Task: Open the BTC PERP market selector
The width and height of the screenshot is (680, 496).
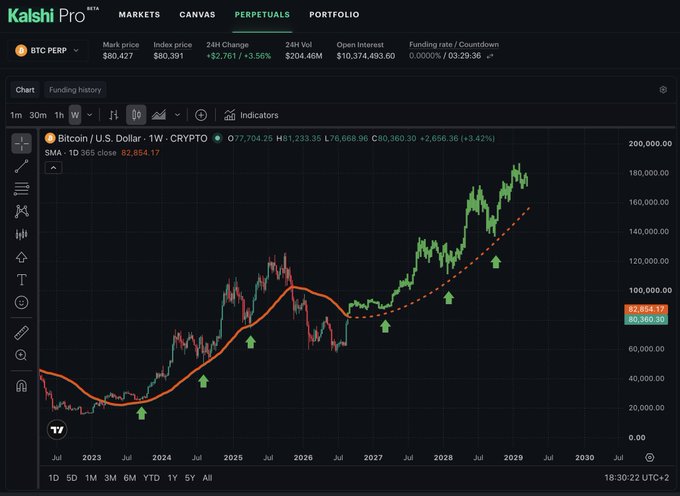Action: 48,50
